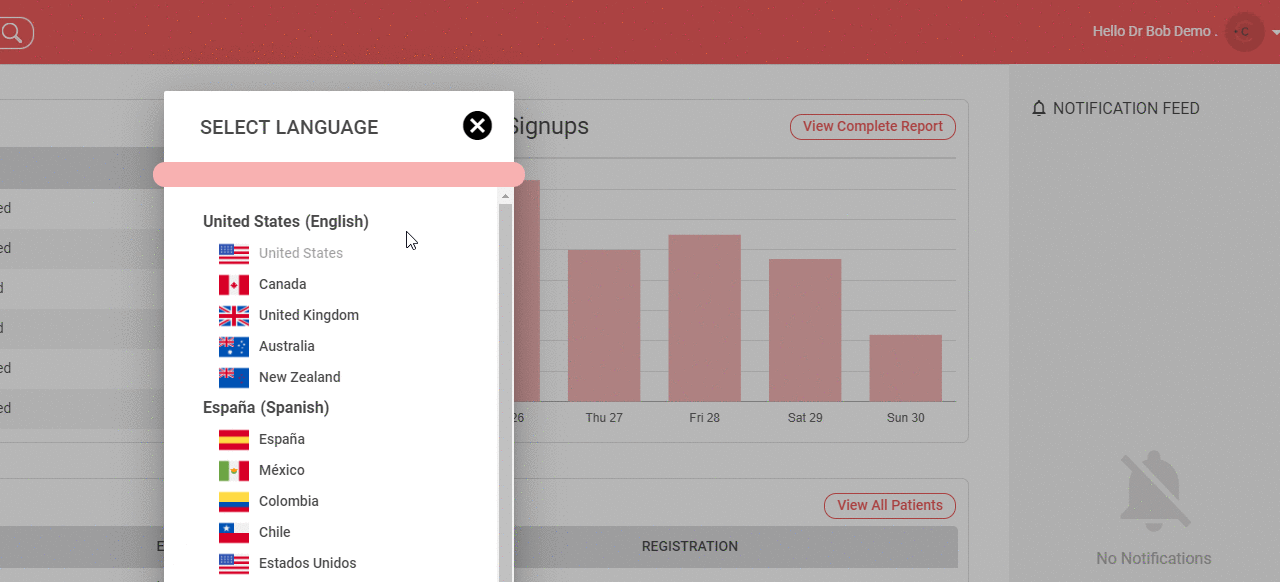The width and height of the screenshot is (1280, 582).
Task: Click the language list scrollbar up arrow
Action: click(x=505, y=197)
